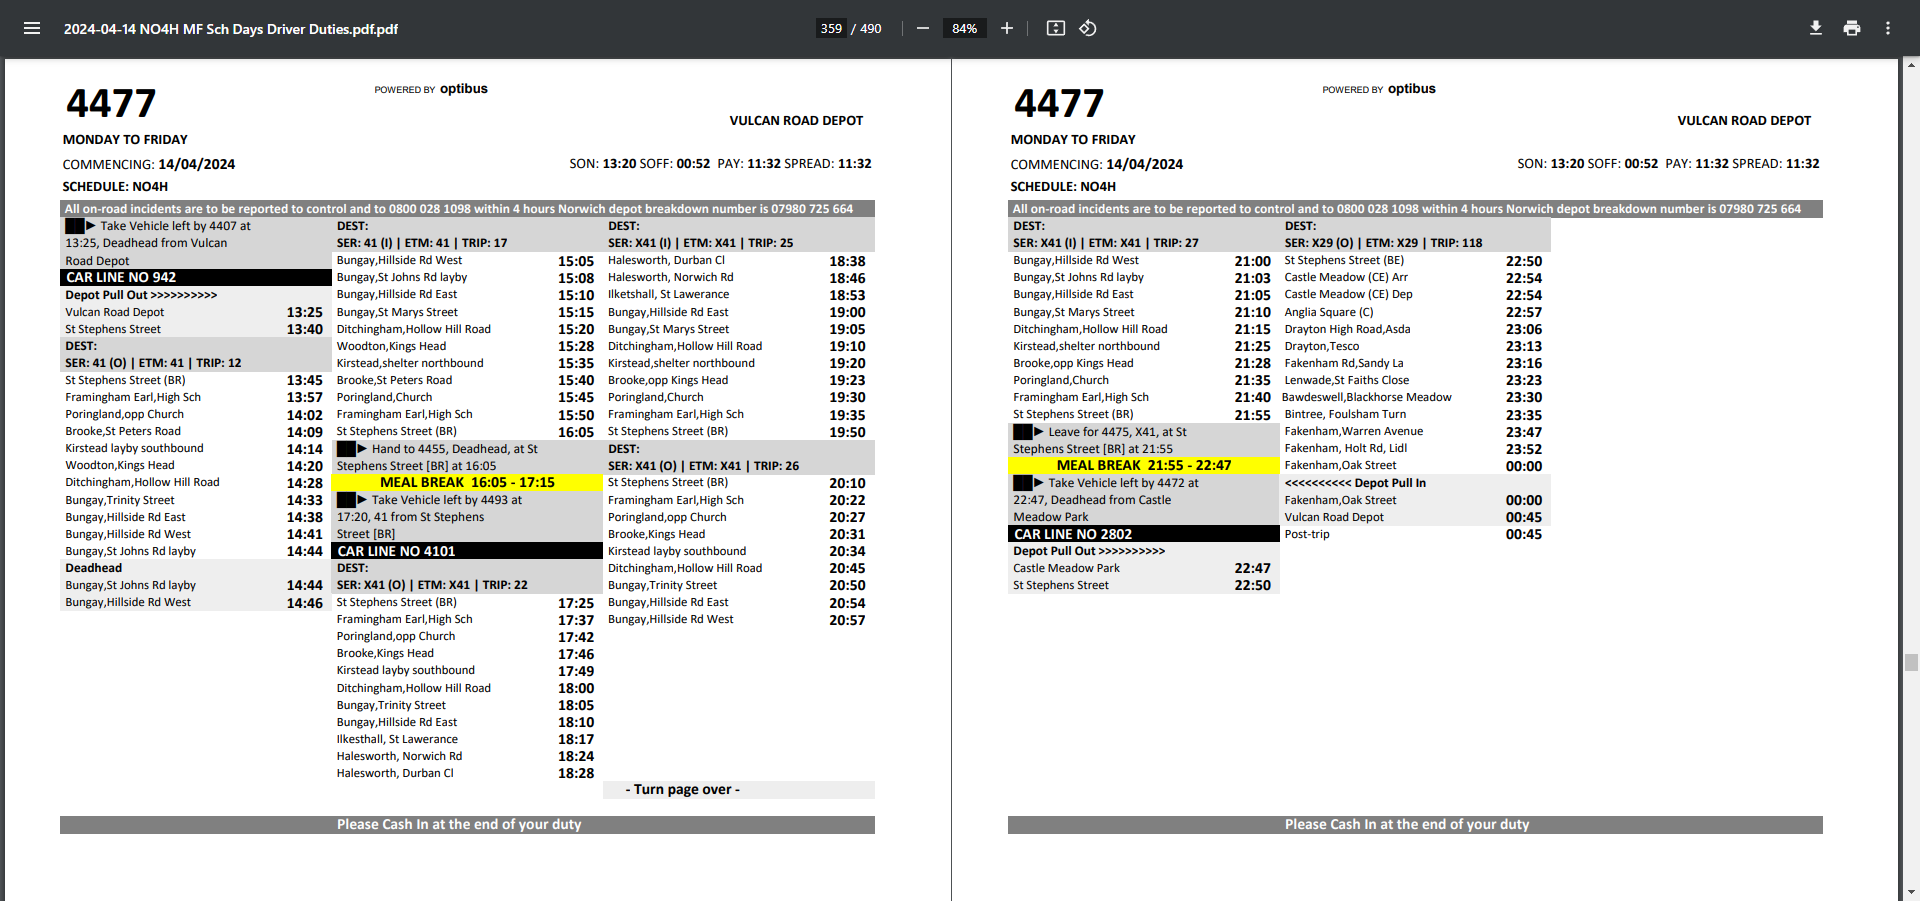The height and width of the screenshot is (901, 1920).
Task: Click the vertical scrollbar thumb
Action: [1911, 662]
